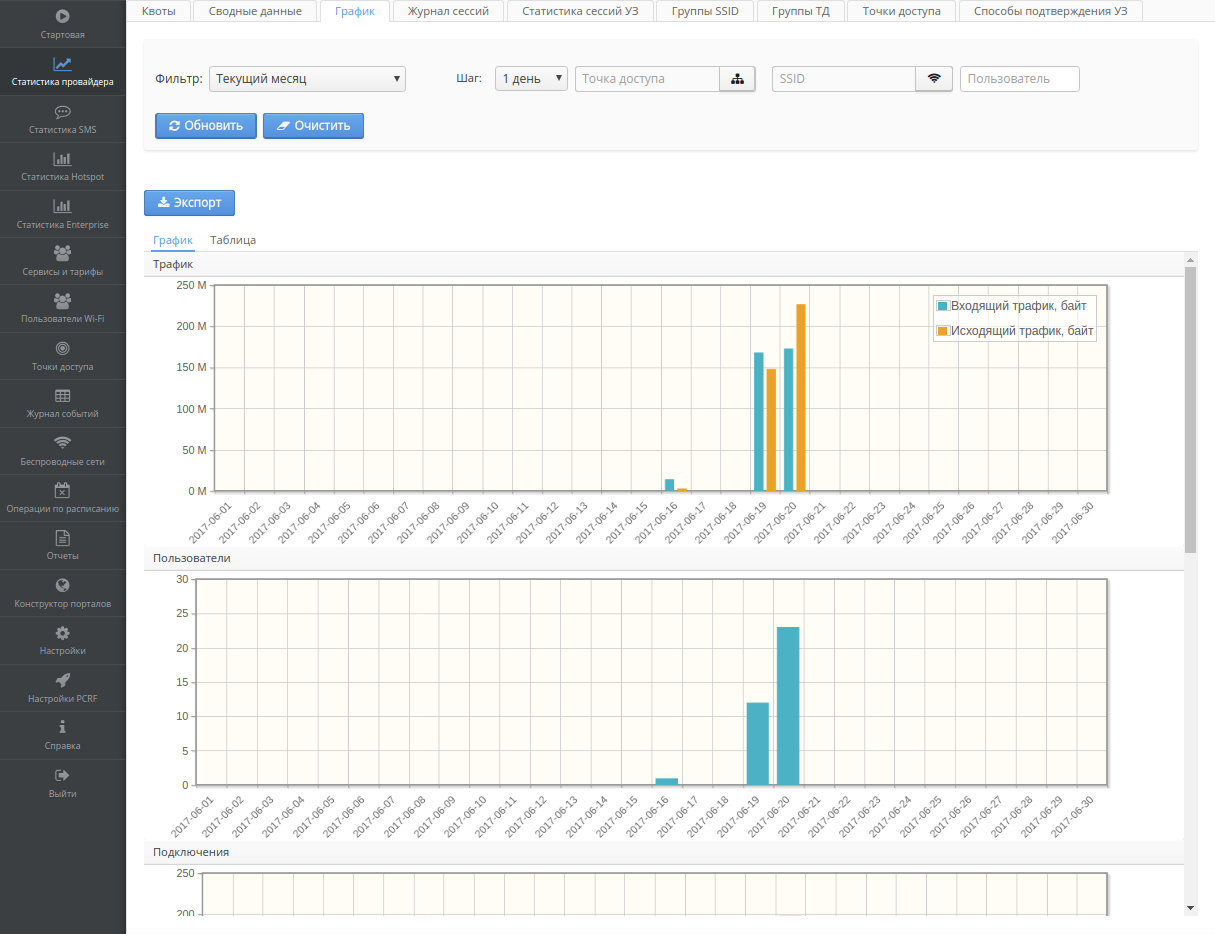Image resolution: width=1215 pixels, height=934 pixels.
Task: Switch to the Таблица view tab
Action: [x=233, y=240]
